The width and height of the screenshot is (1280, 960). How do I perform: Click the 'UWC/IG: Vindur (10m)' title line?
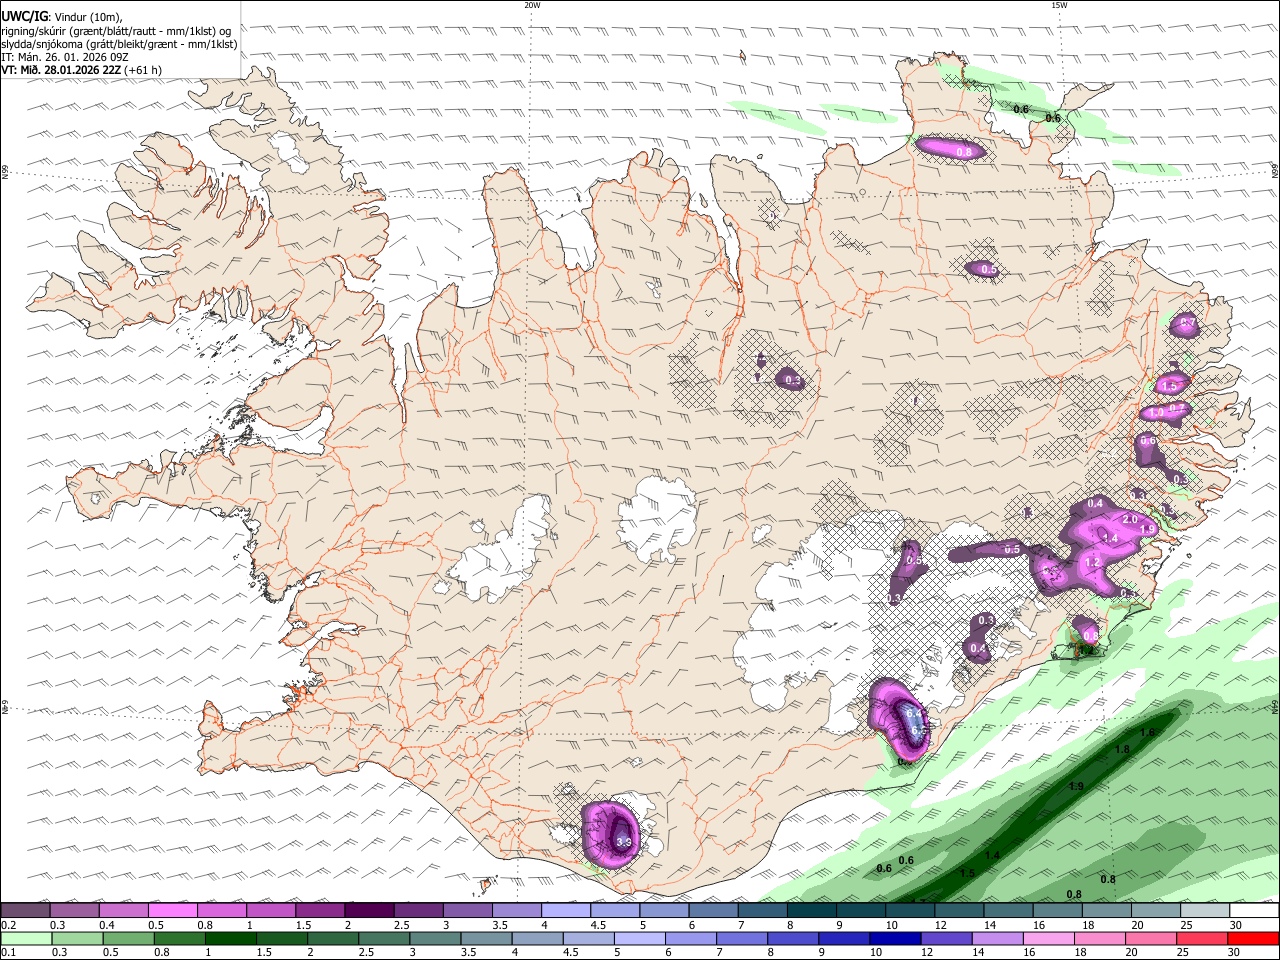(62, 16)
